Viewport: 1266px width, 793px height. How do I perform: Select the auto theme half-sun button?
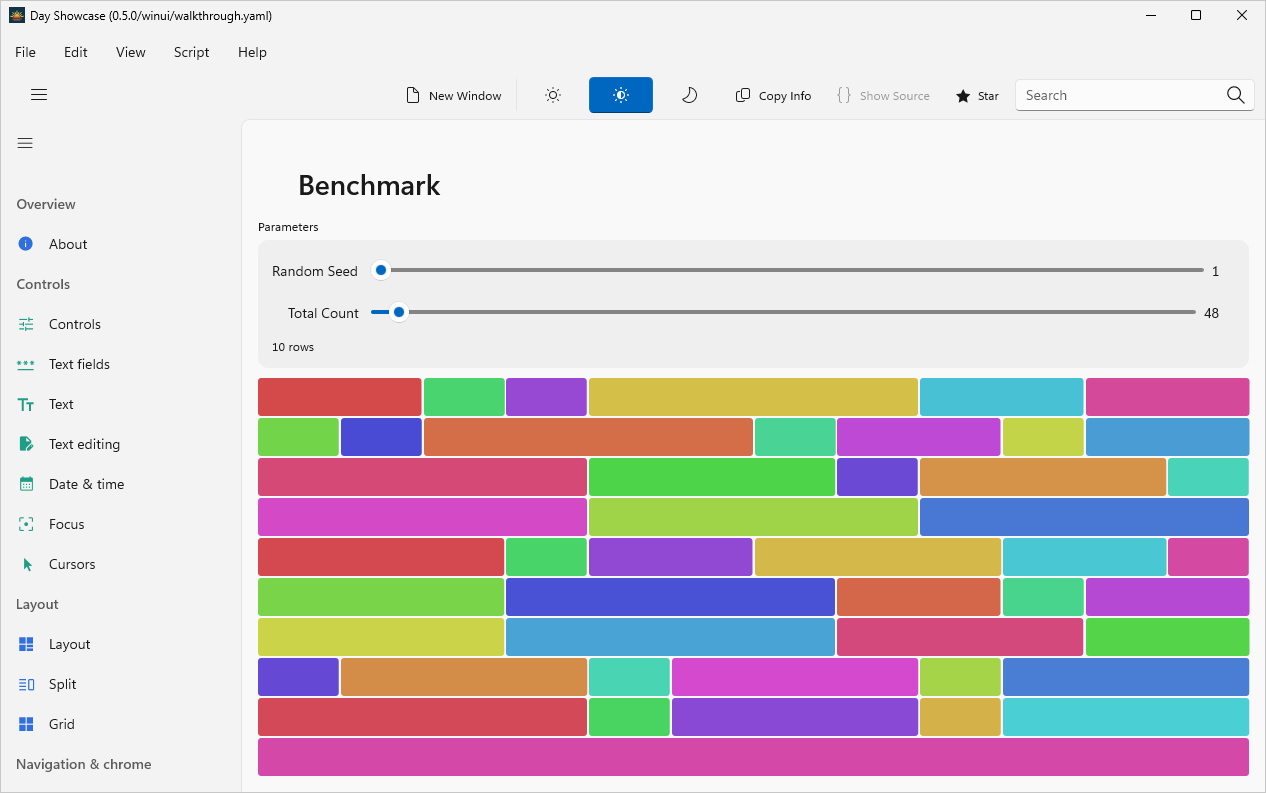[621, 95]
